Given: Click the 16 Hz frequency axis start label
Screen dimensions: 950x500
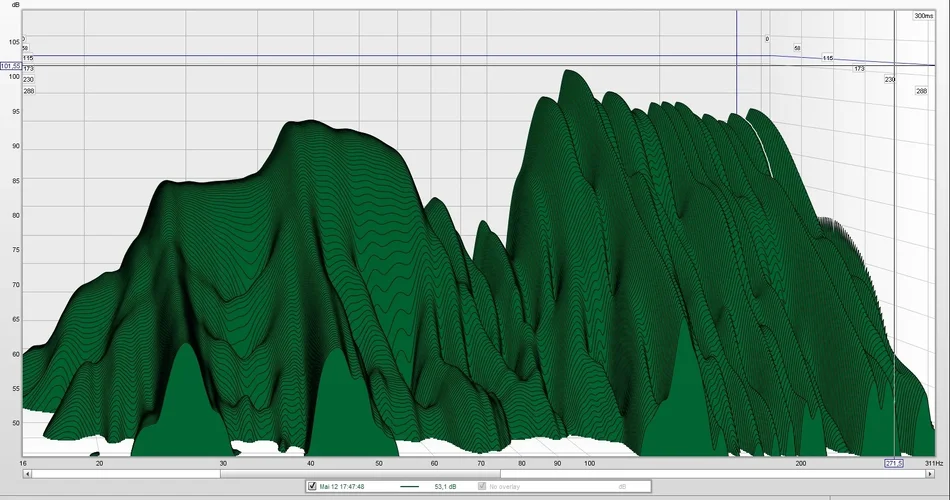Looking at the screenshot, I should pos(24,464).
